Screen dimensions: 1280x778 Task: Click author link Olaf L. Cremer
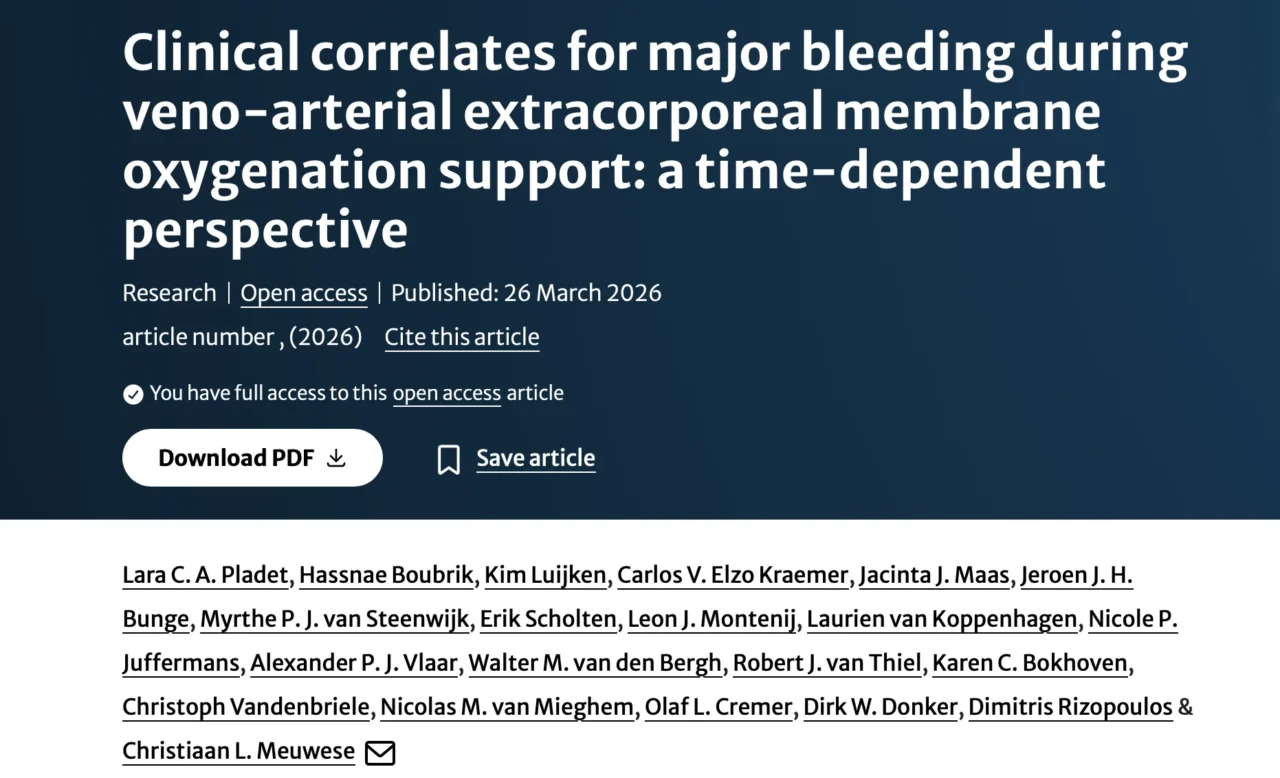click(x=718, y=707)
